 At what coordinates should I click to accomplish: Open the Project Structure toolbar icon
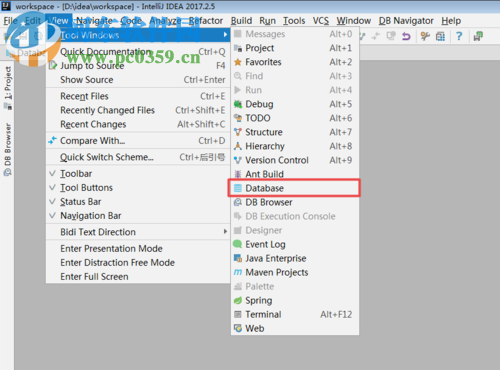440,36
